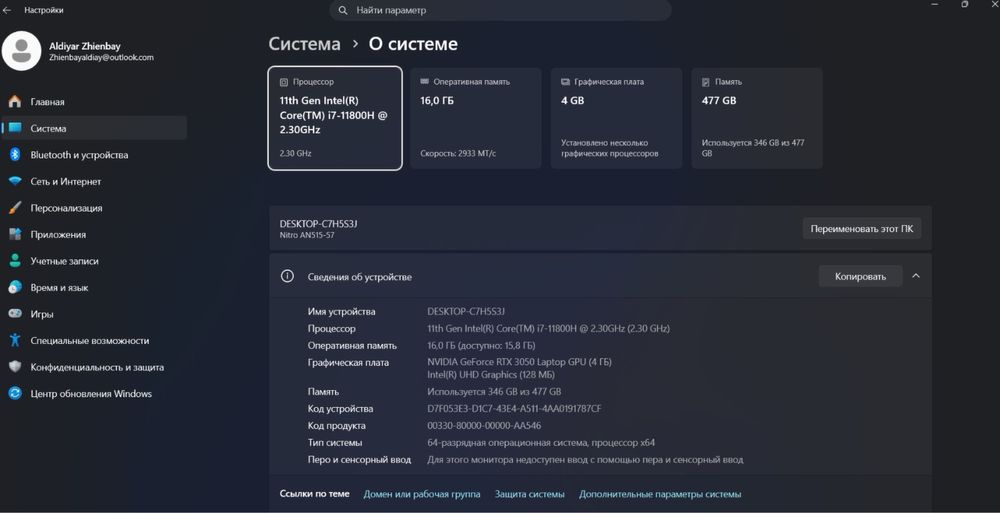
Task: Click the Bluetooth icon in sidebar
Action: pyautogui.click(x=15, y=155)
